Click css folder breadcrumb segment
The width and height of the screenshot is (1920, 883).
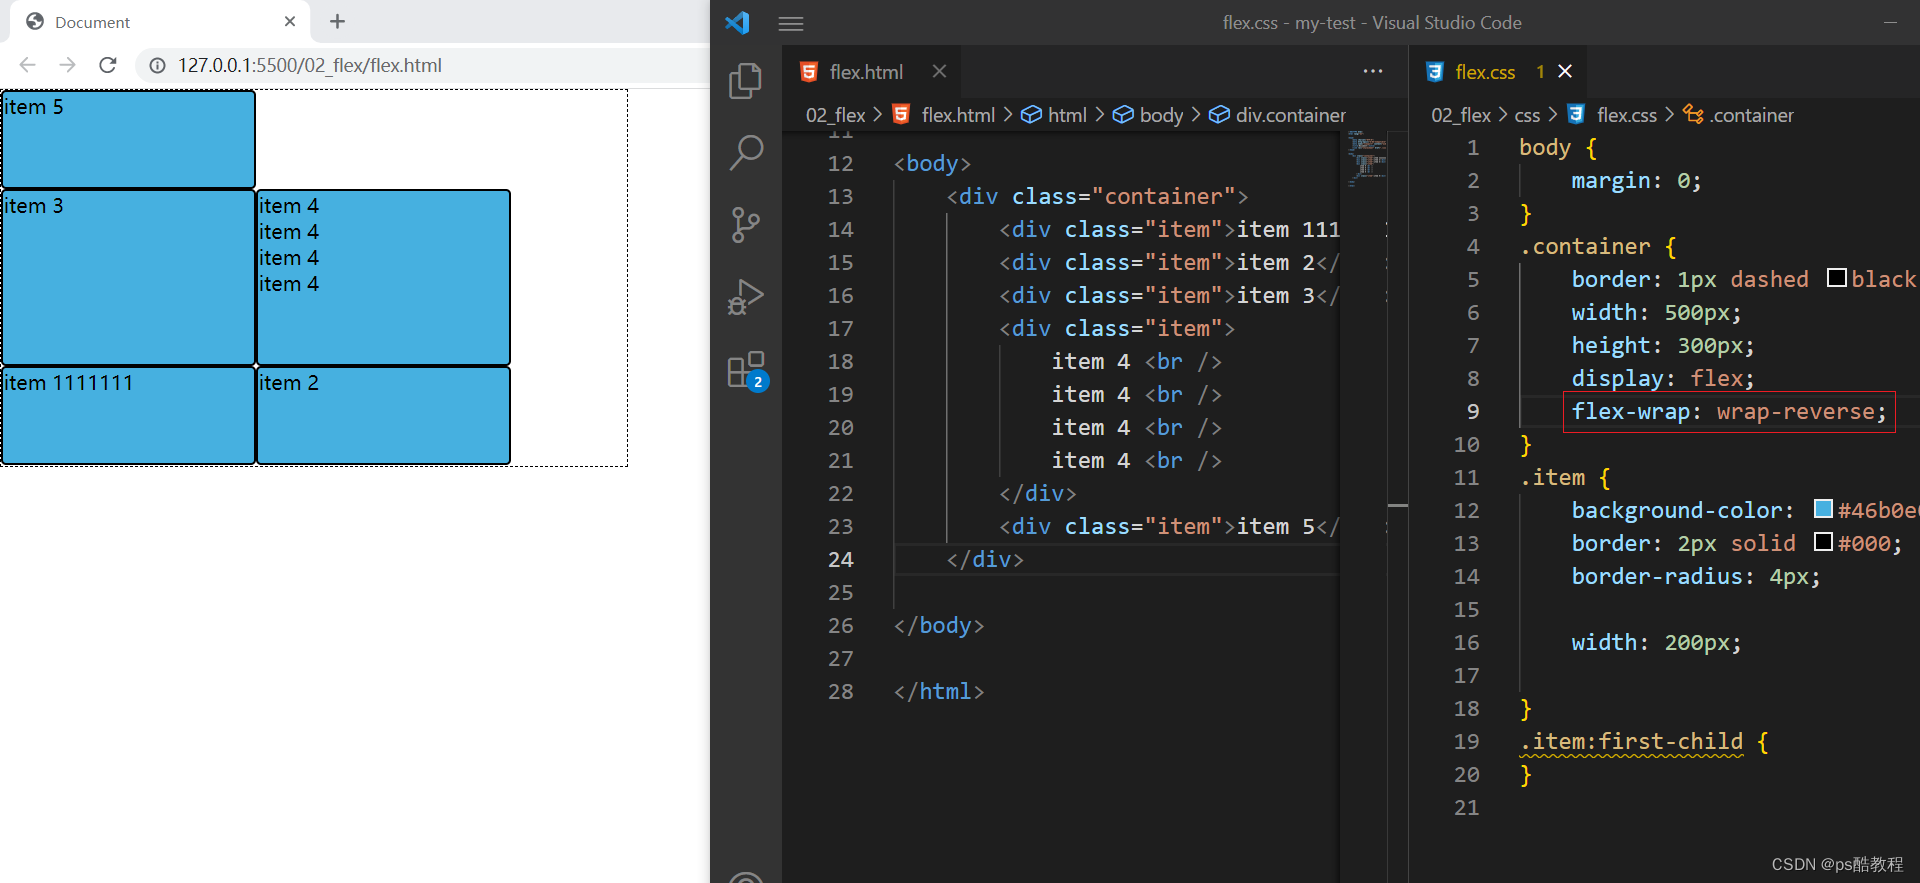1527,115
